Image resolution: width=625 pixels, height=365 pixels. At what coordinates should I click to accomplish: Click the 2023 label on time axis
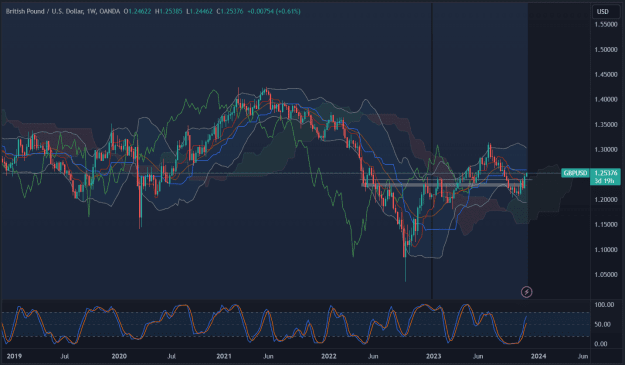(x=434, y=356)
